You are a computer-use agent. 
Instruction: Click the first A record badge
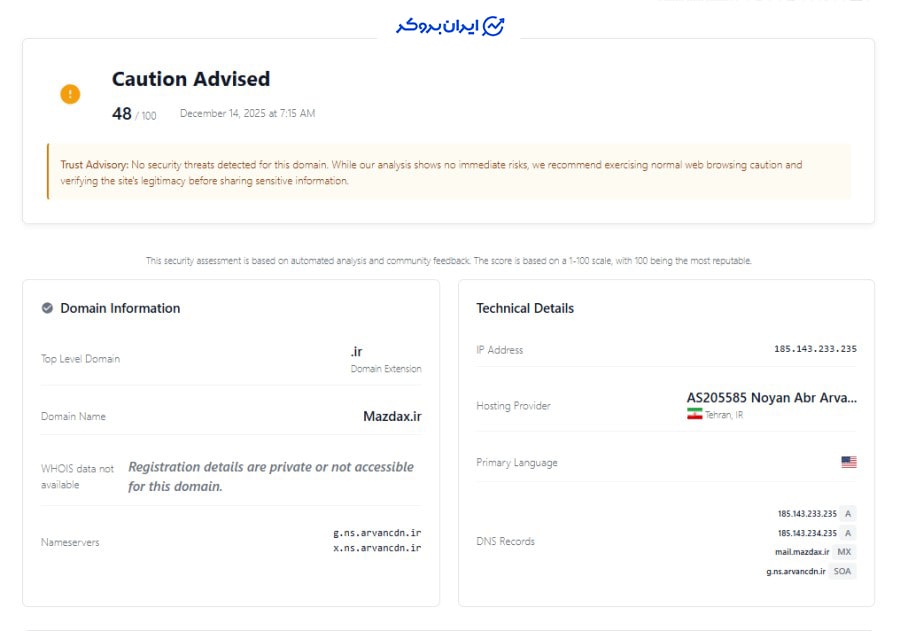point(848,513)
